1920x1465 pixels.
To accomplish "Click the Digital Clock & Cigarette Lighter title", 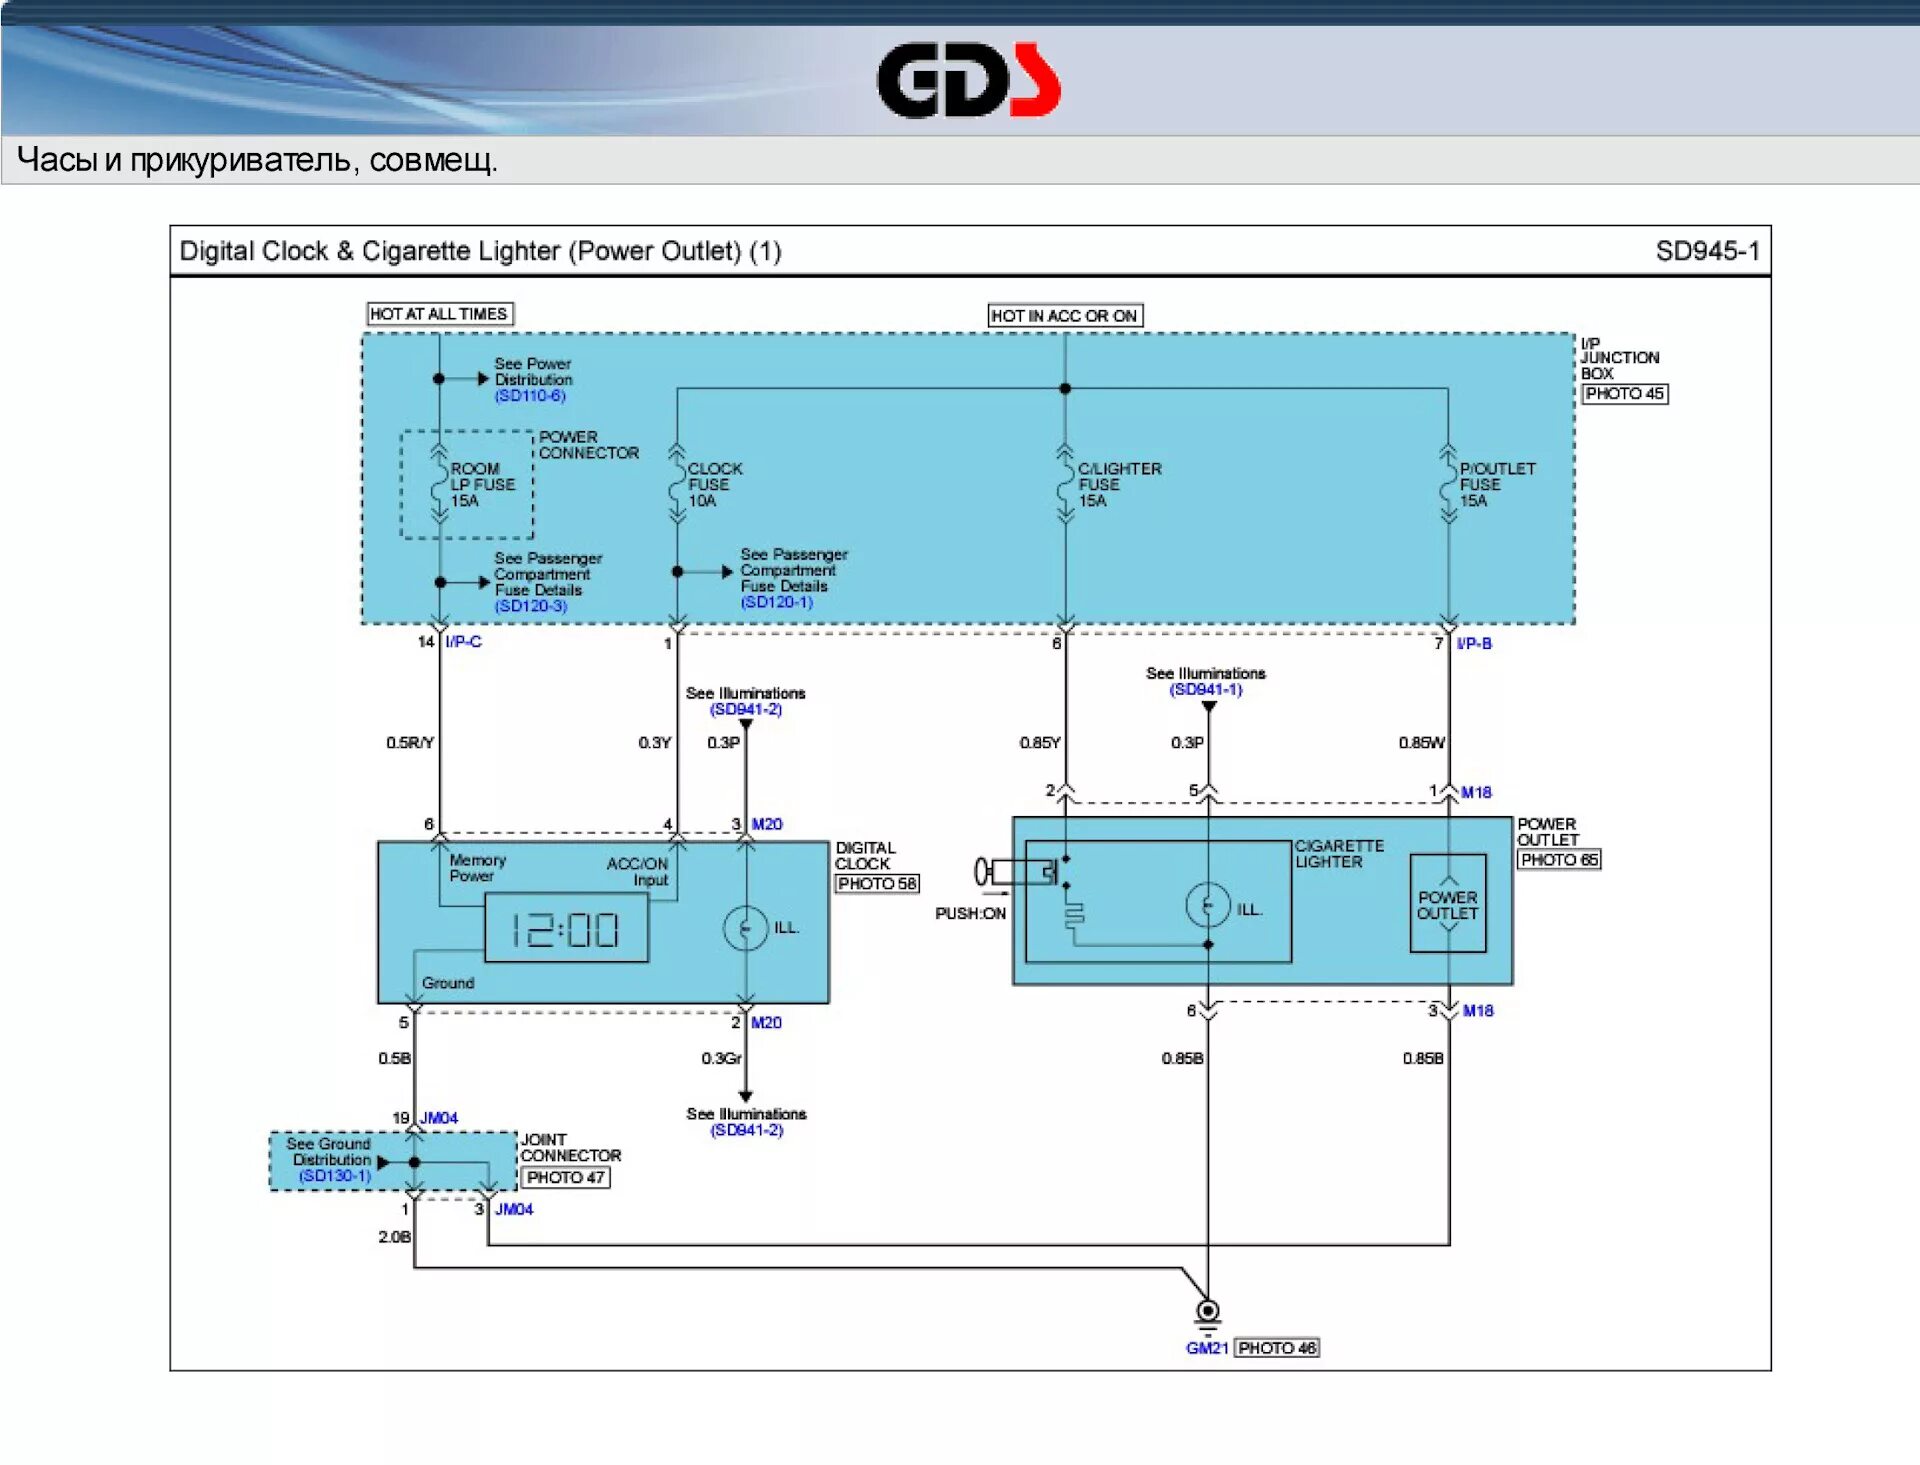I will pyautogui.click(x=481, y=251).
